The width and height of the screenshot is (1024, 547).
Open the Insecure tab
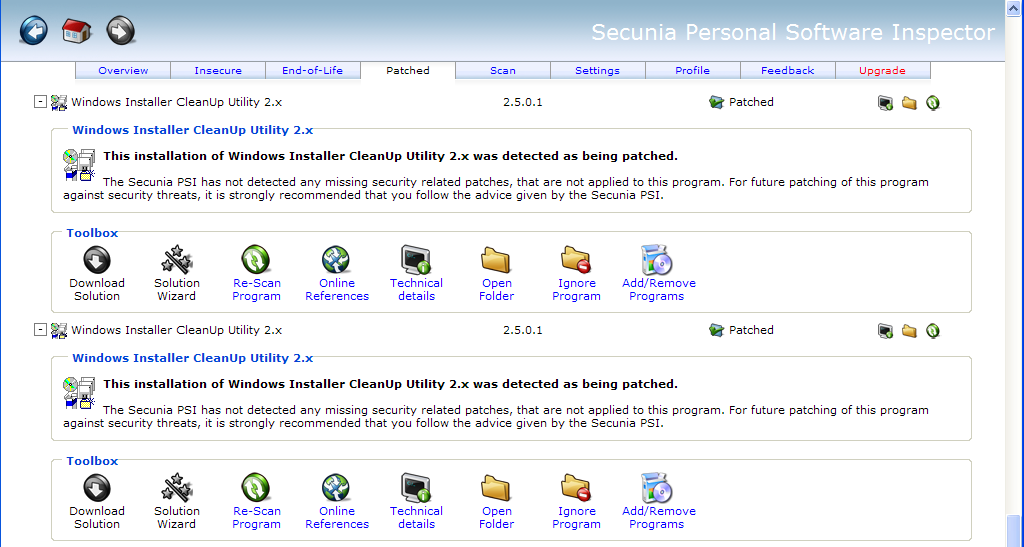[x=218, y=70]
